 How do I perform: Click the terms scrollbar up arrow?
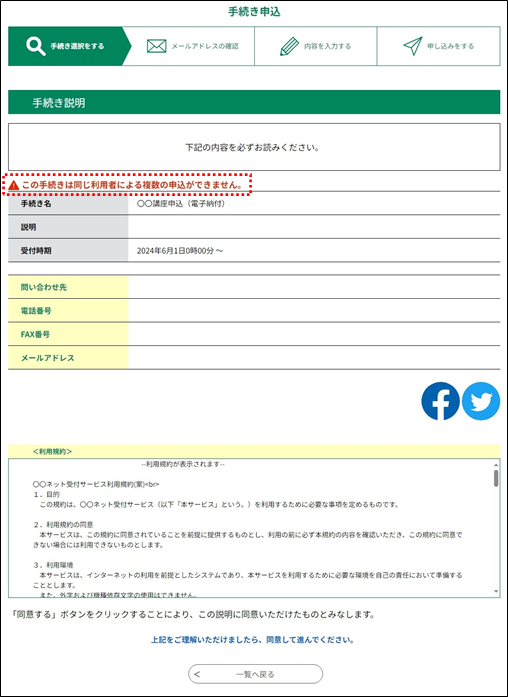point(496,465)
